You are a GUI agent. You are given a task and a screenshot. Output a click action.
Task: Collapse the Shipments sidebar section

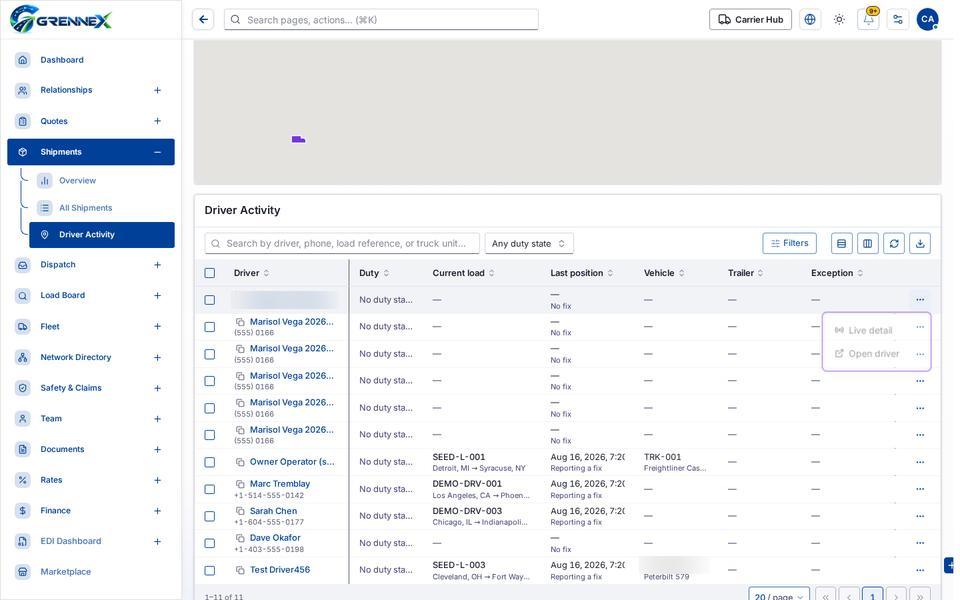(157, 152)
